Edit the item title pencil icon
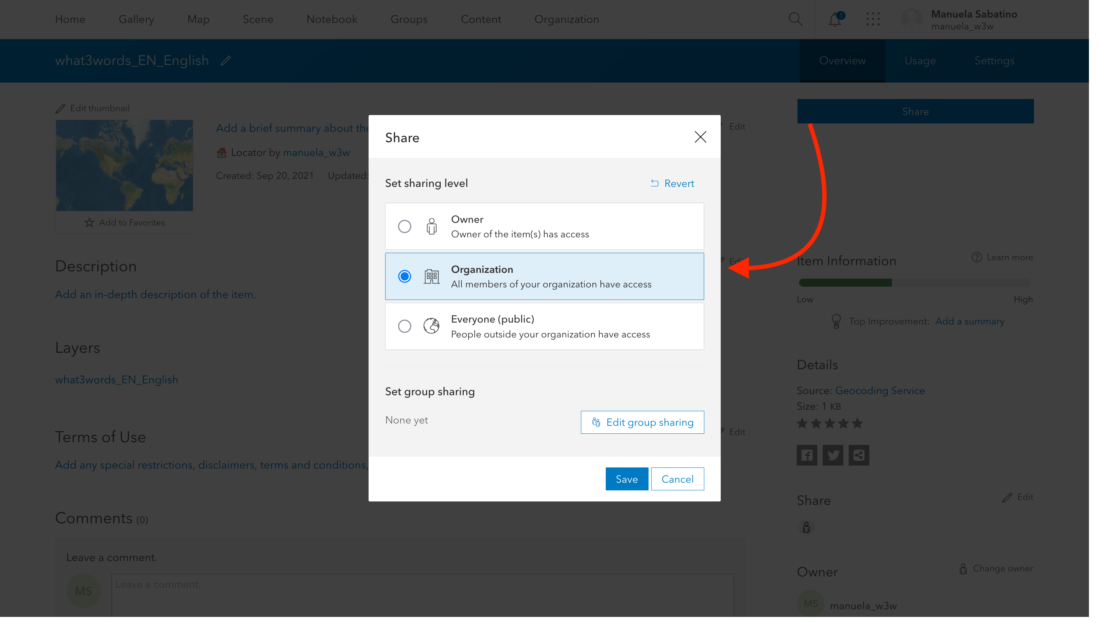 [227, 61]
